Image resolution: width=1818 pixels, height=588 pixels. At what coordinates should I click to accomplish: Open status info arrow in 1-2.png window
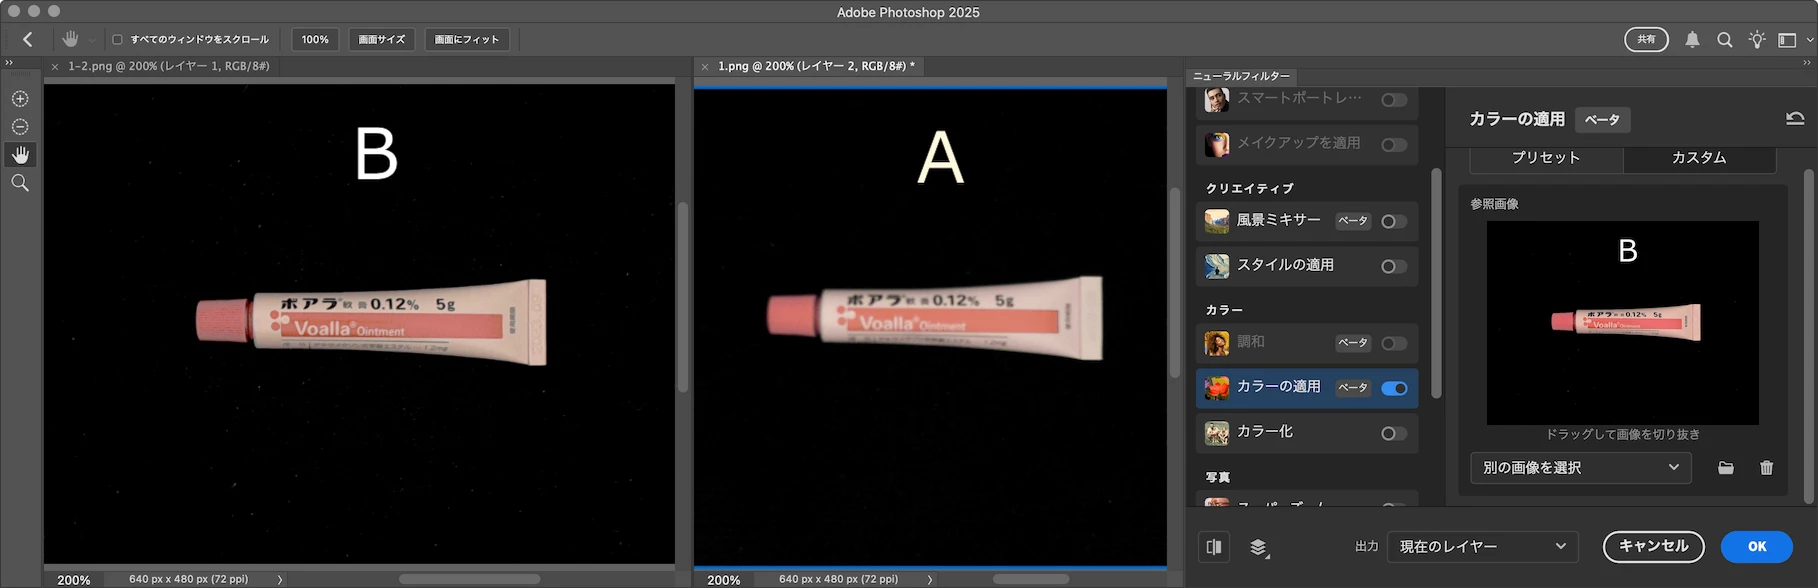tap(280, 579)
